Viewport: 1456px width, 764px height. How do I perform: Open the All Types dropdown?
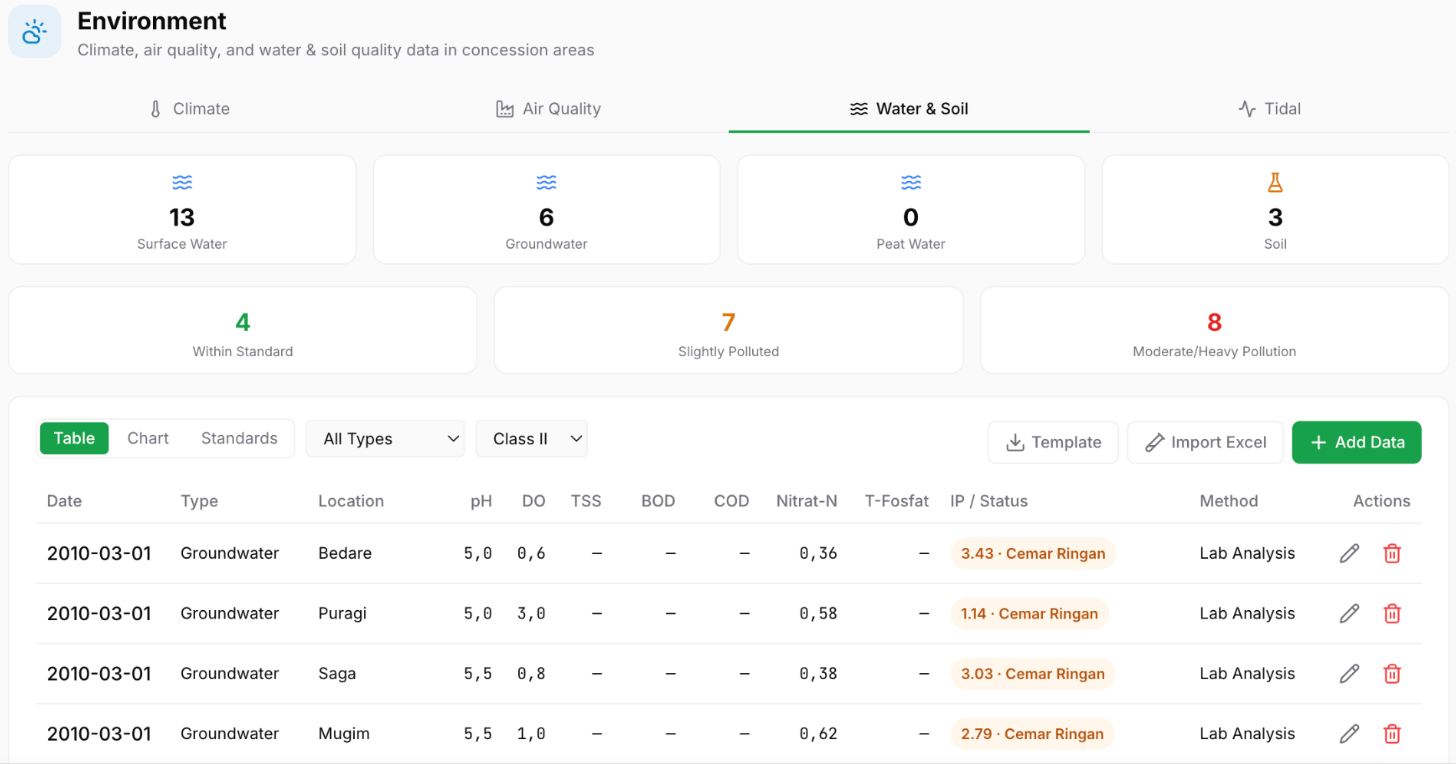click(x=385, y=439)
